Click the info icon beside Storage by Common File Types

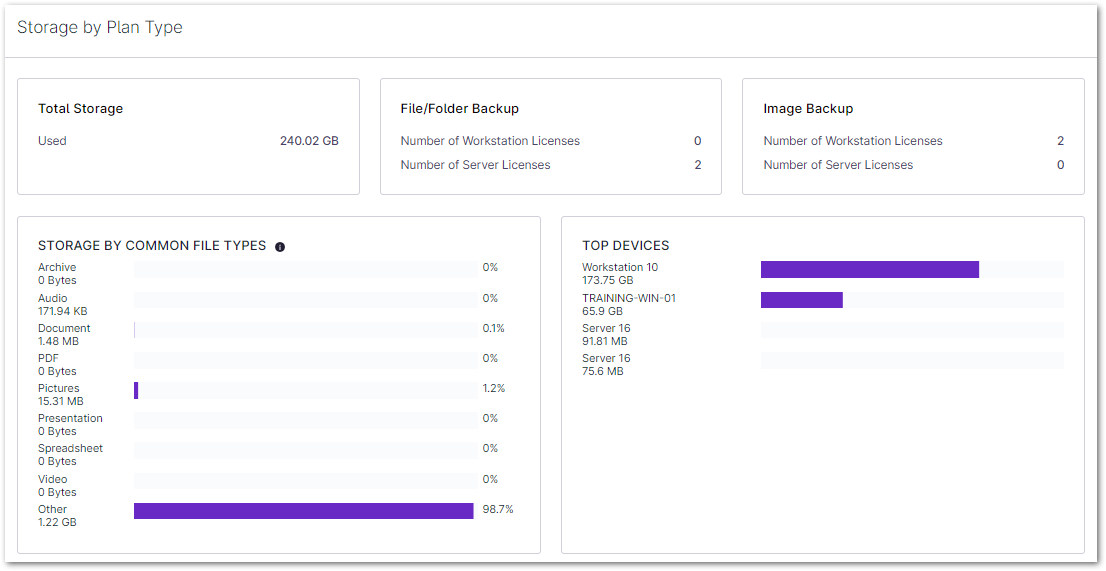click(x=280, y=246)
